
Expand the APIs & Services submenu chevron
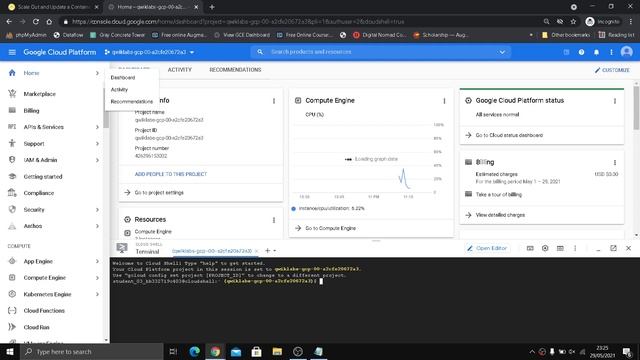pyautogui.click(x=97, y=127)
